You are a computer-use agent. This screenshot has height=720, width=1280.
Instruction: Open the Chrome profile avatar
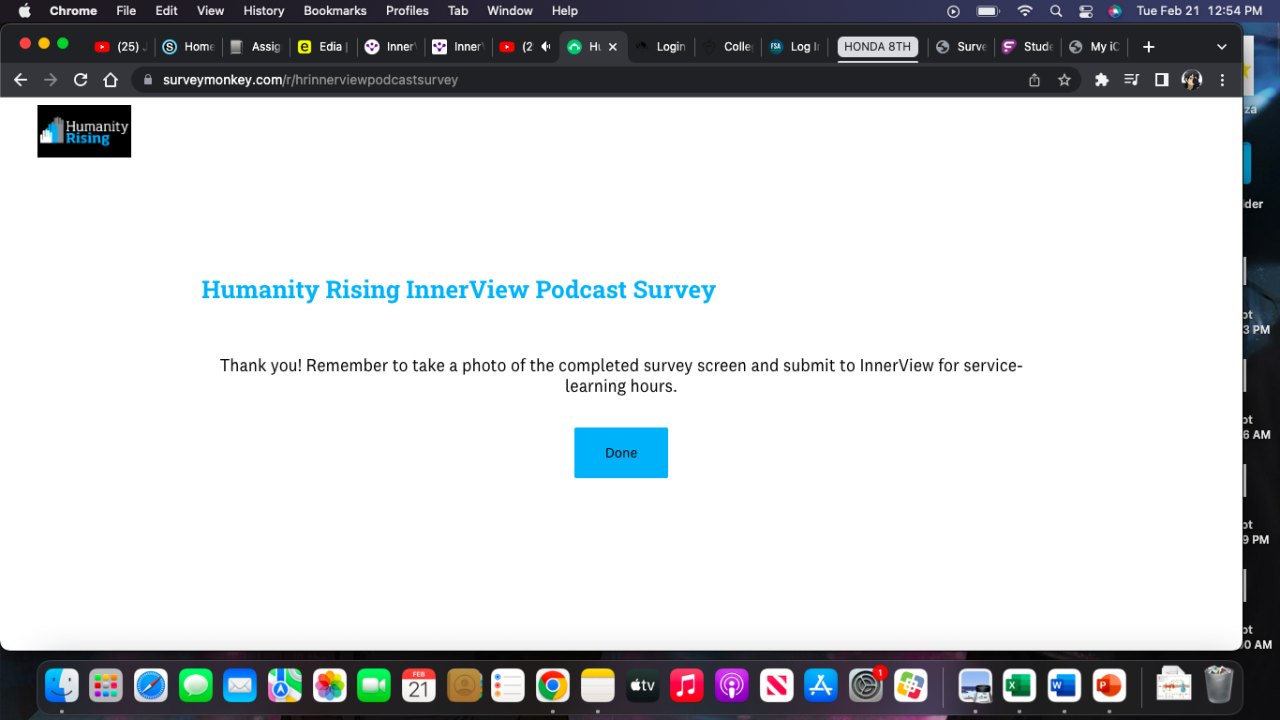(1191, 80)
